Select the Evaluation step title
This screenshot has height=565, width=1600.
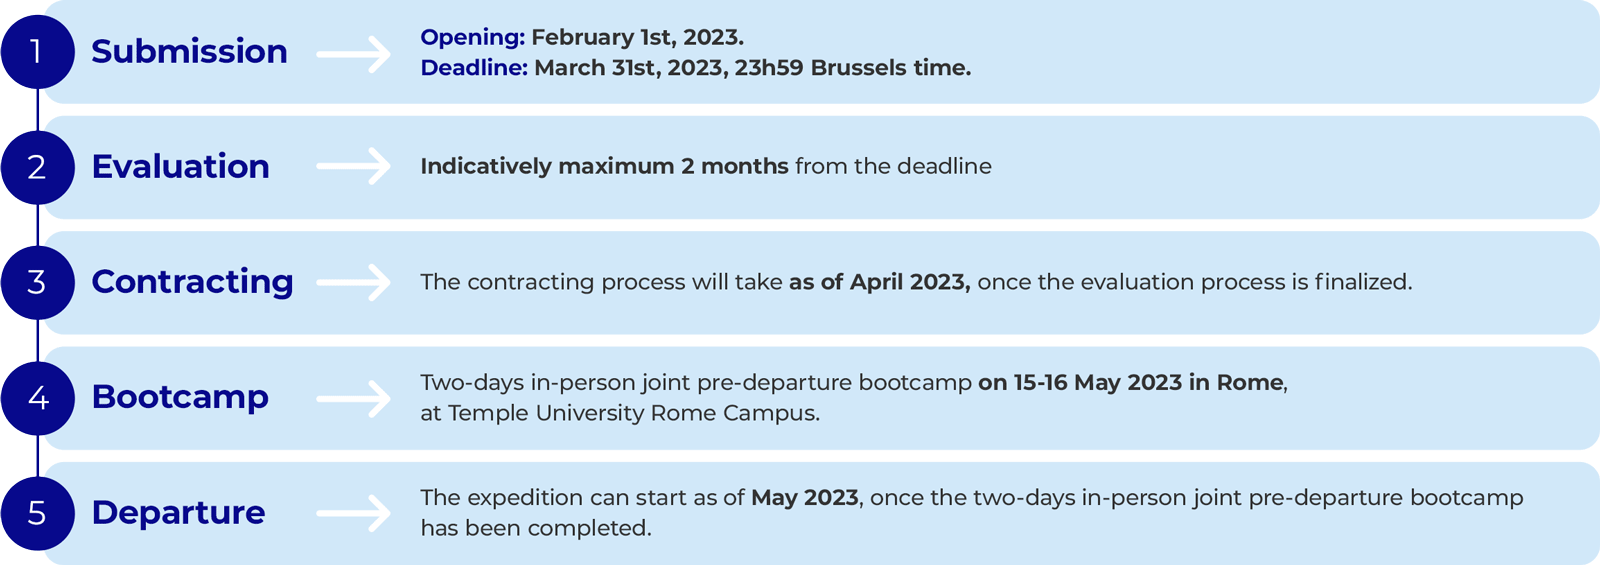pos(181,166)
